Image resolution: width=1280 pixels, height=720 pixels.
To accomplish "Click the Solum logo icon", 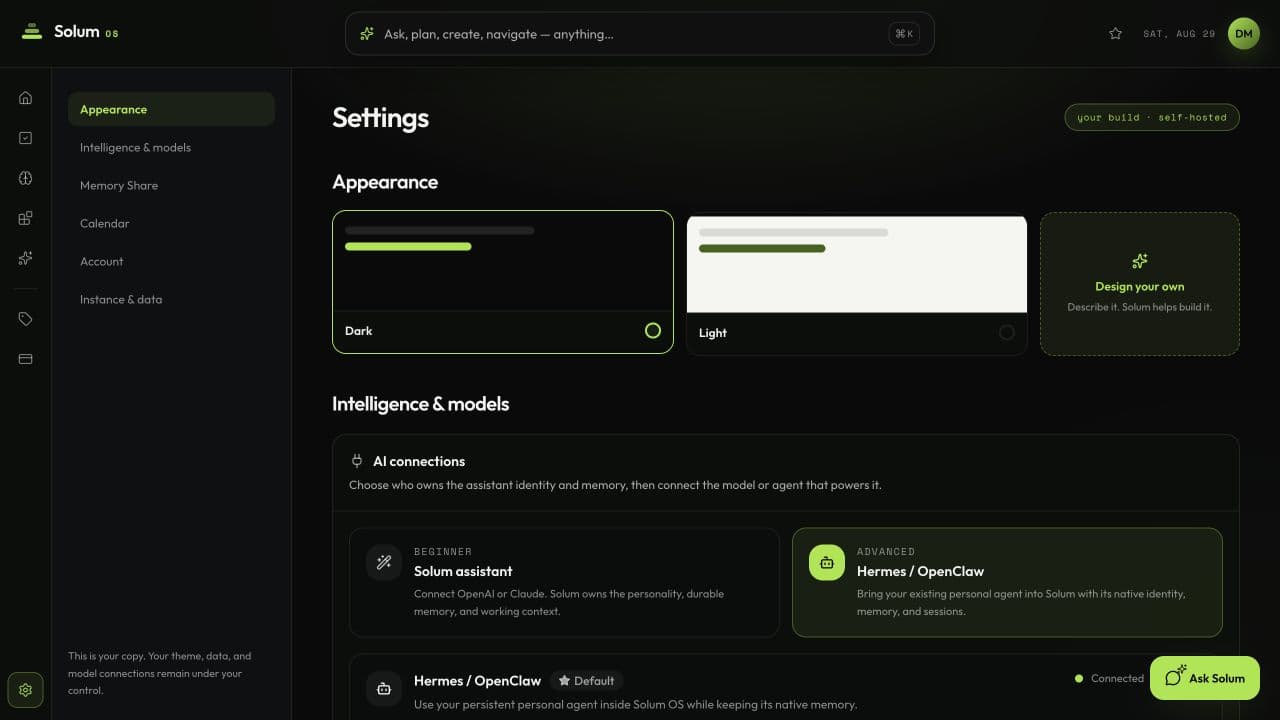I will click(32, 32).
